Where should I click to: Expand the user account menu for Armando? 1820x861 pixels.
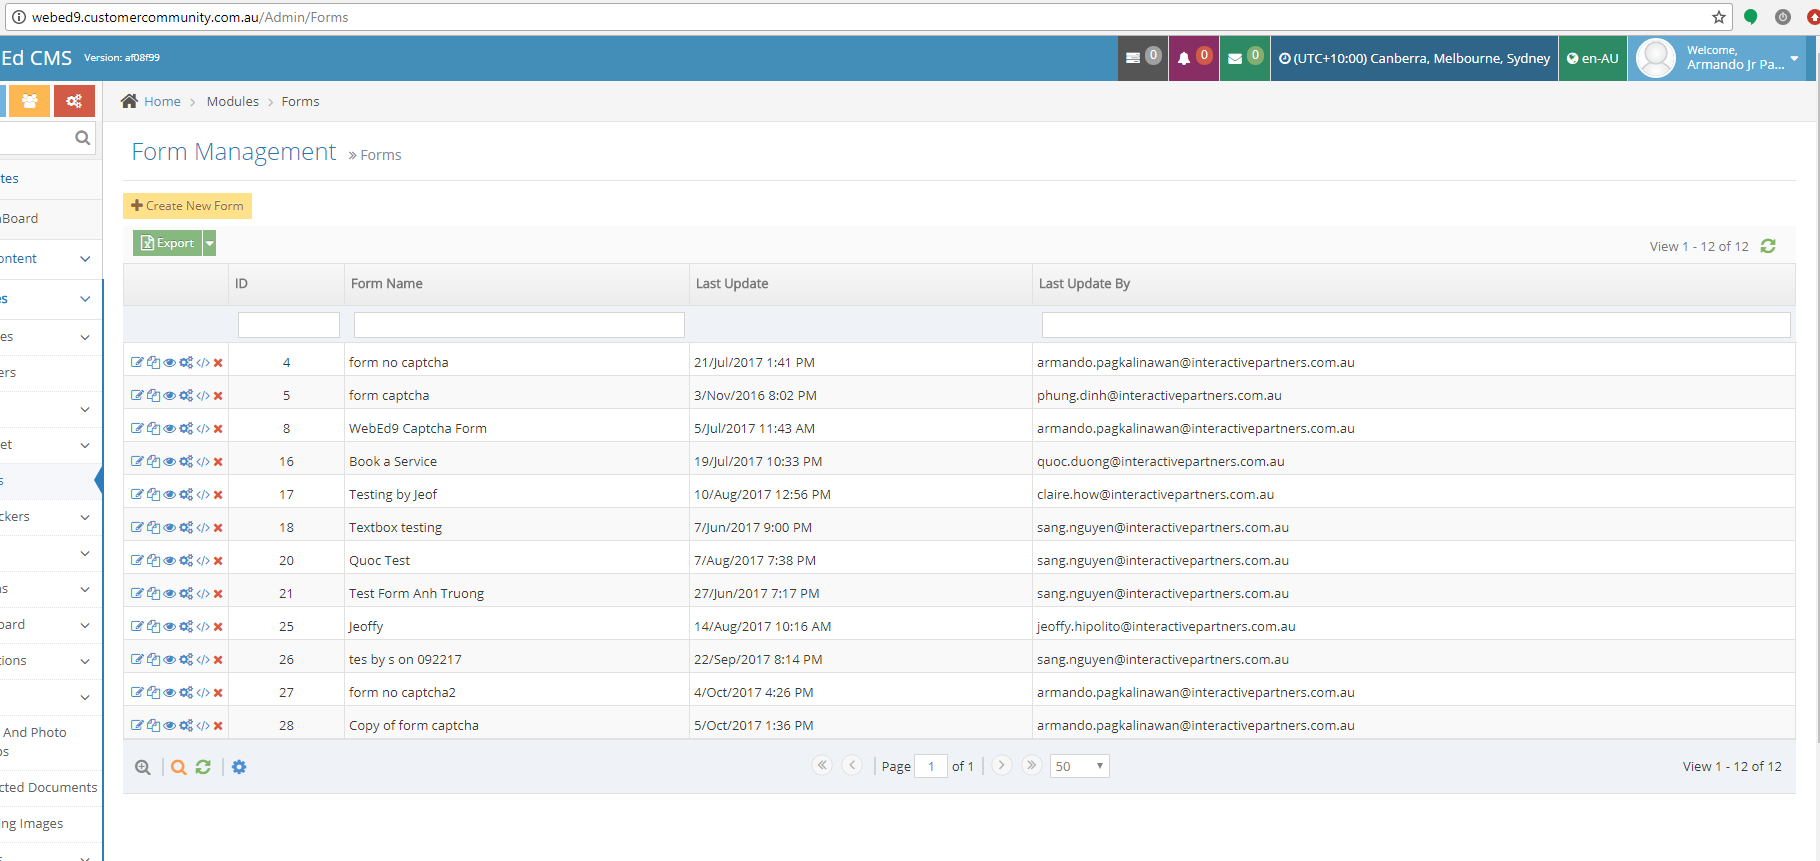(1793, 58)
